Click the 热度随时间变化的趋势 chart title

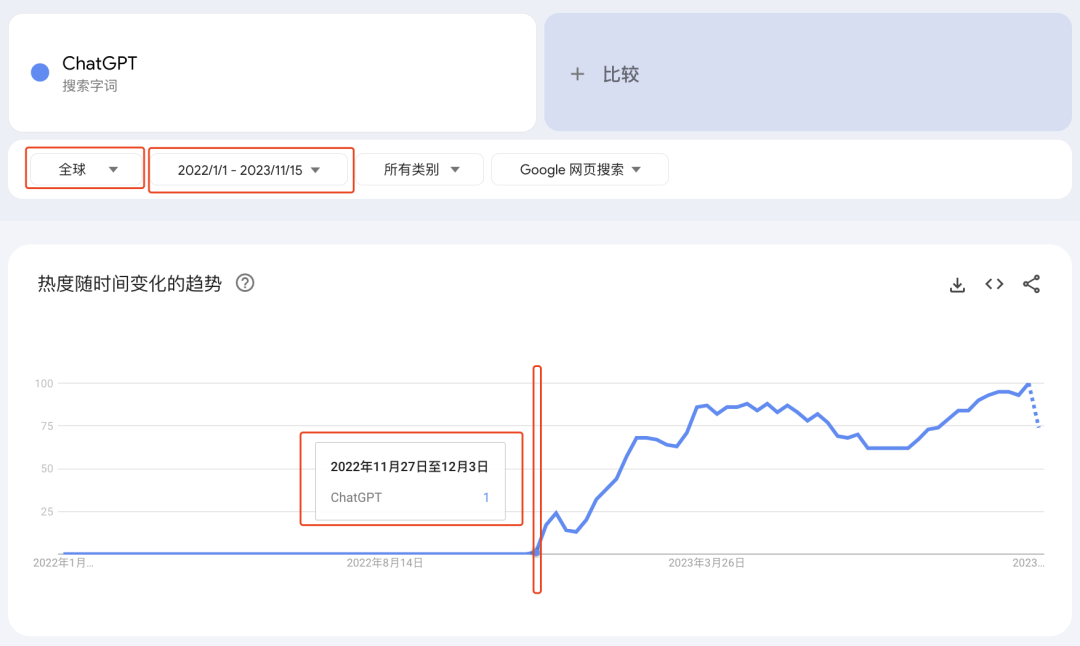(x=129, y=284)
